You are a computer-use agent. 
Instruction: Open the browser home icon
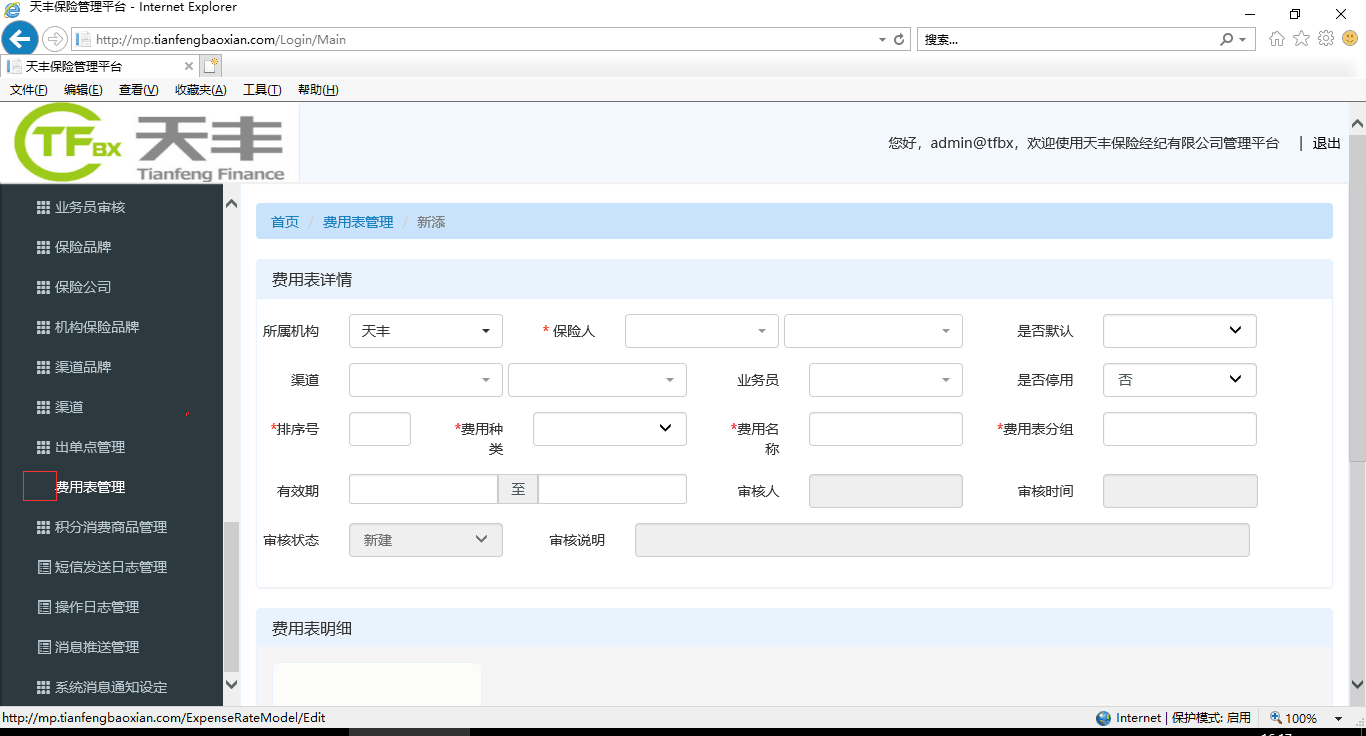(x=1276, y=39)
